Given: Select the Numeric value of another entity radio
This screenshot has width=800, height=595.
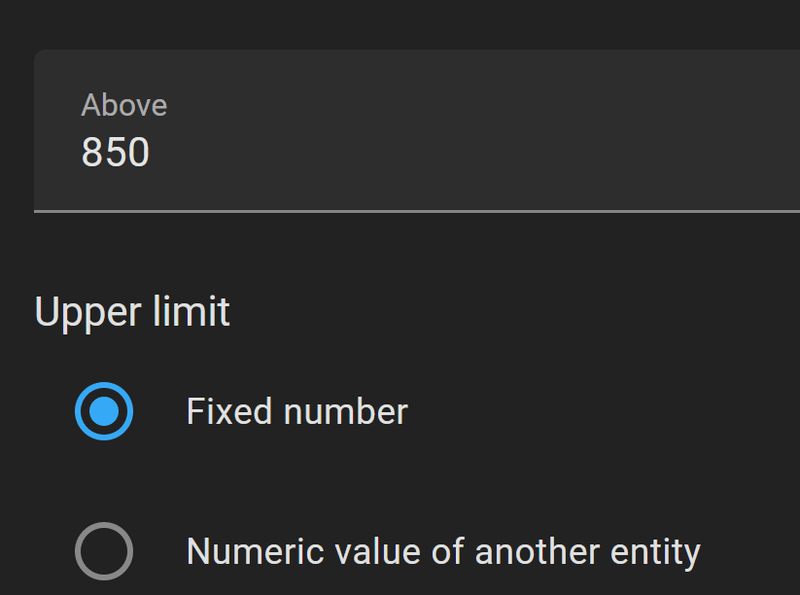Looking at the screenshot, I should click(x=104, y=551).
